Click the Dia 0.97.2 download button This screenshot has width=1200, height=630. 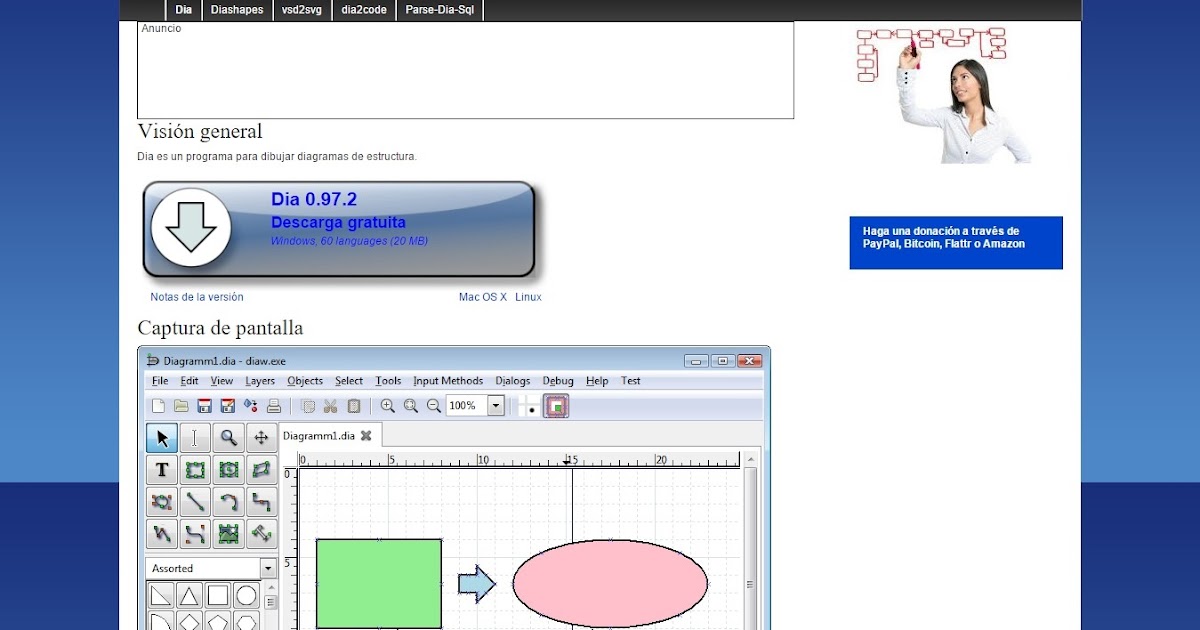[340, 229]
